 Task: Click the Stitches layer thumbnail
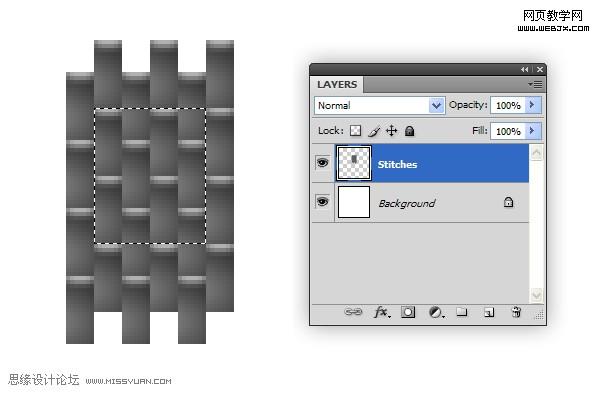pos(354,163)
